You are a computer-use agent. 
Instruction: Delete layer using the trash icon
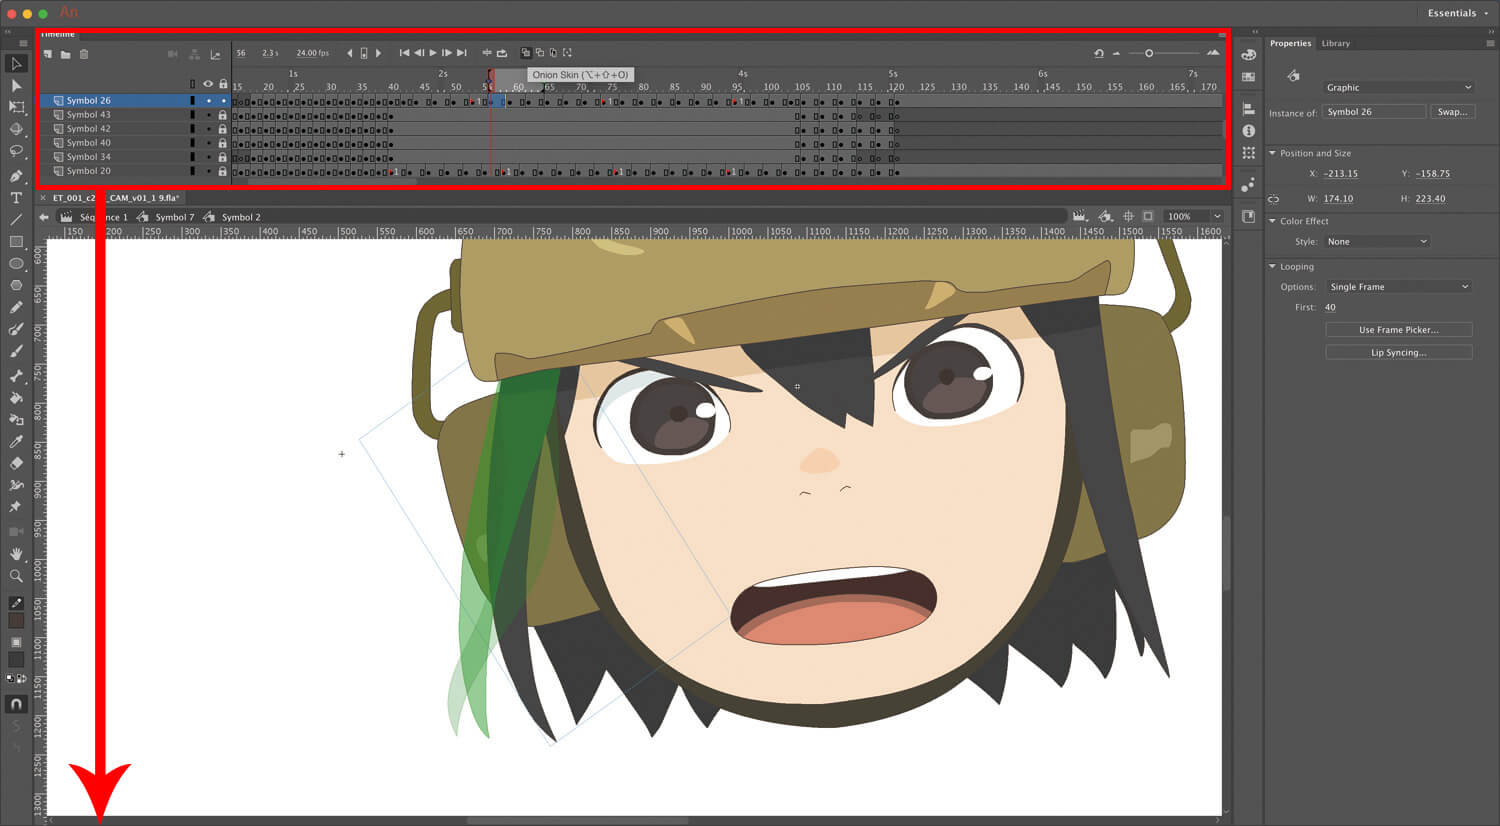(x=84, y=54)
